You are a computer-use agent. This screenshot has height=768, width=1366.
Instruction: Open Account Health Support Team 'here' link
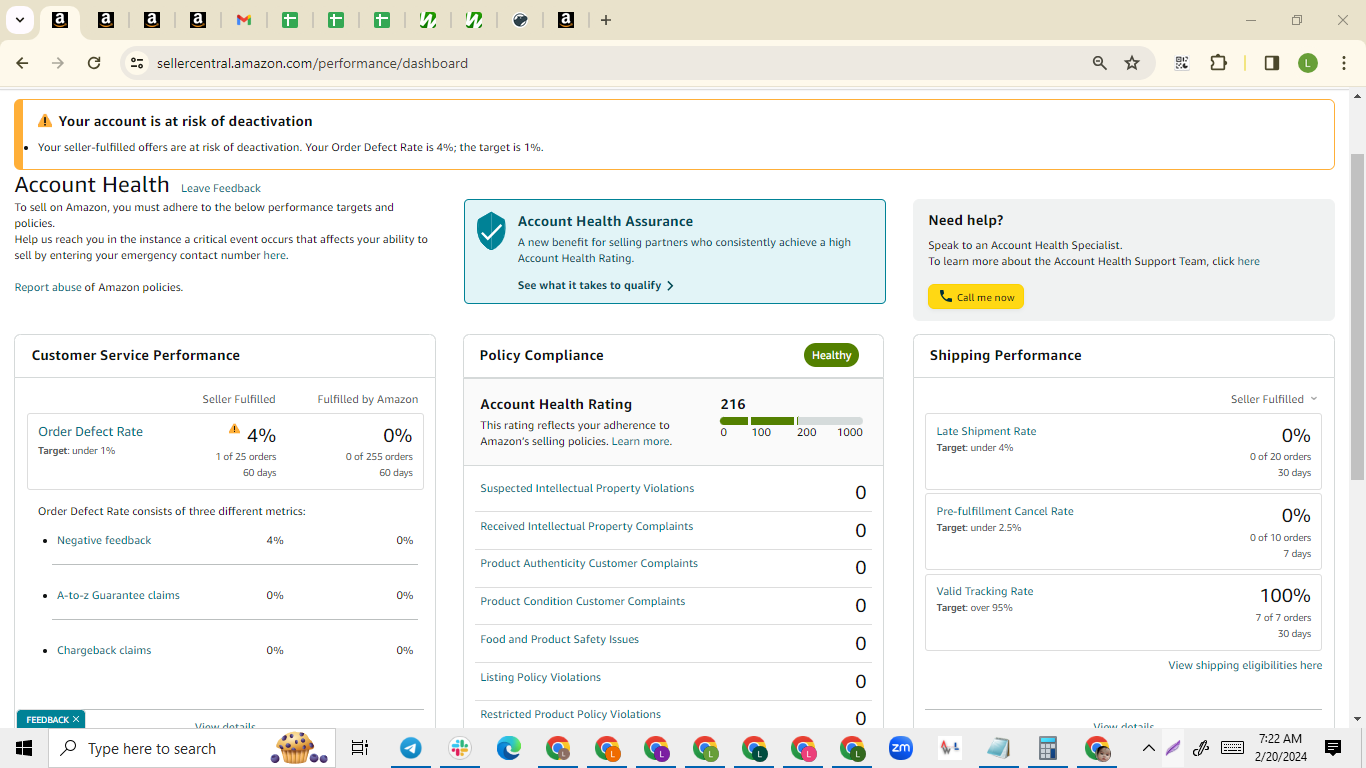coord(1248,262)
